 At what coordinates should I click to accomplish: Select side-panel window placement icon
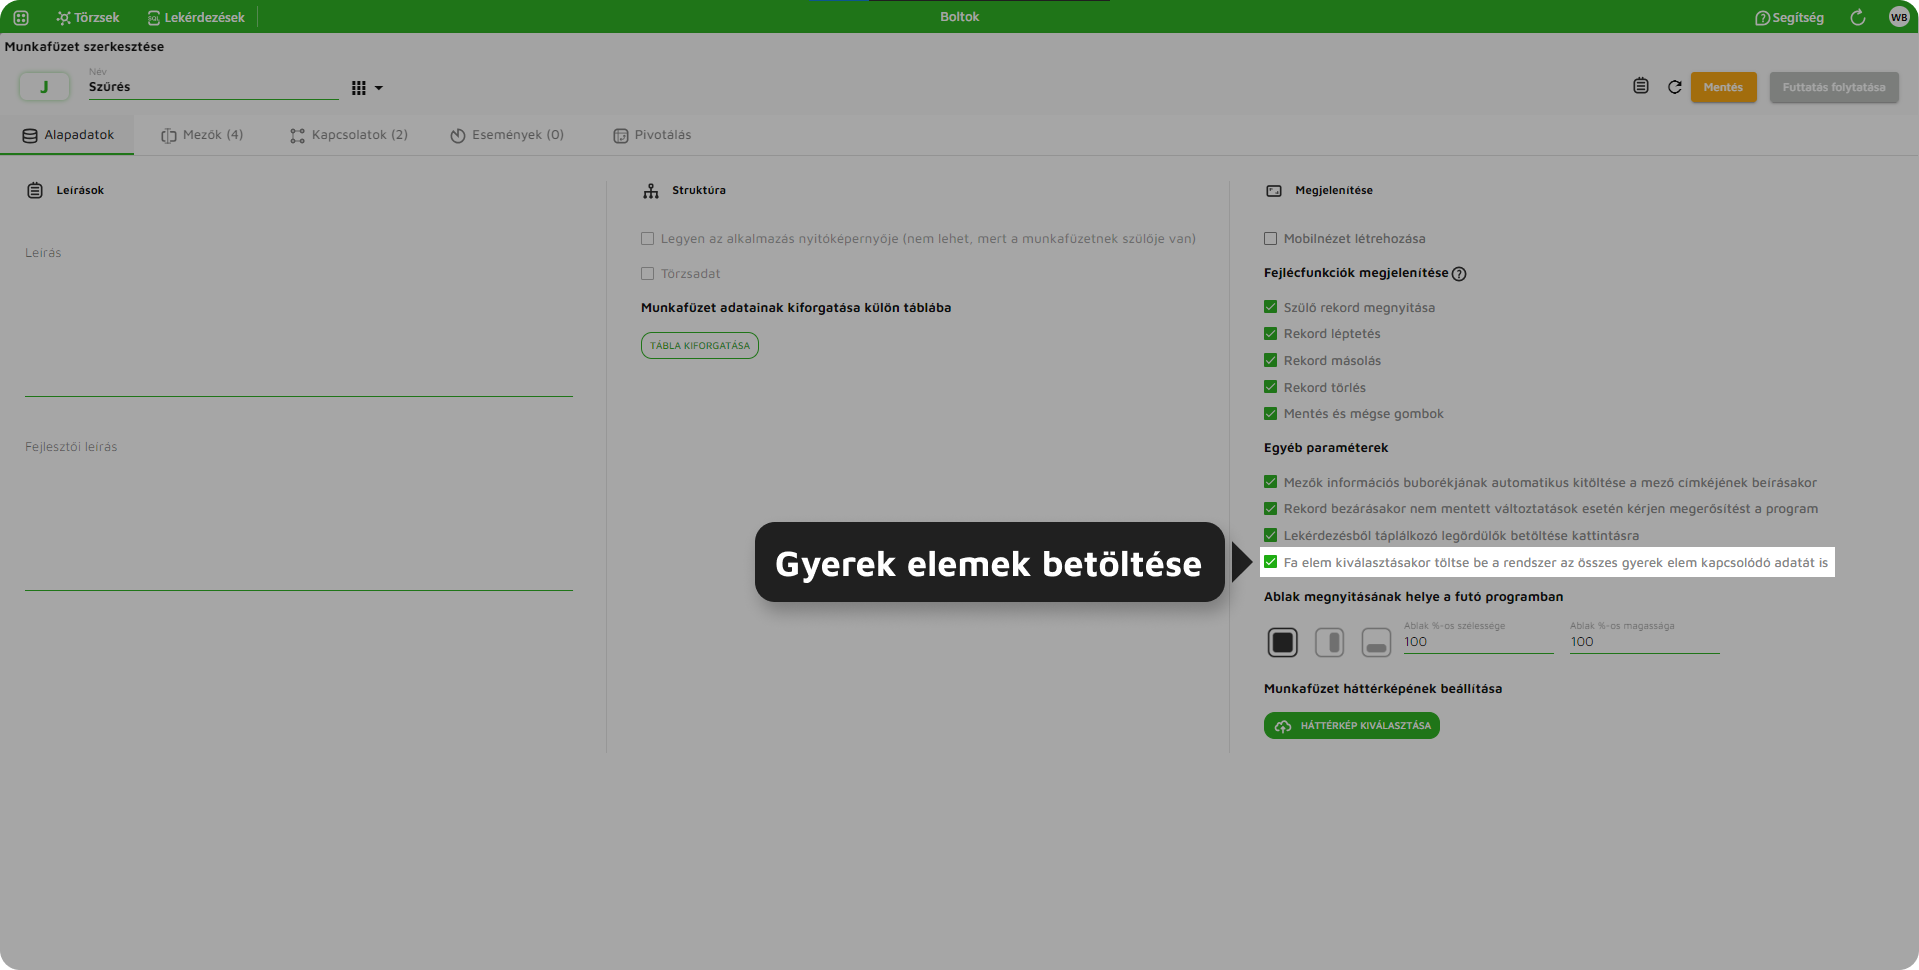(1329, 642)
